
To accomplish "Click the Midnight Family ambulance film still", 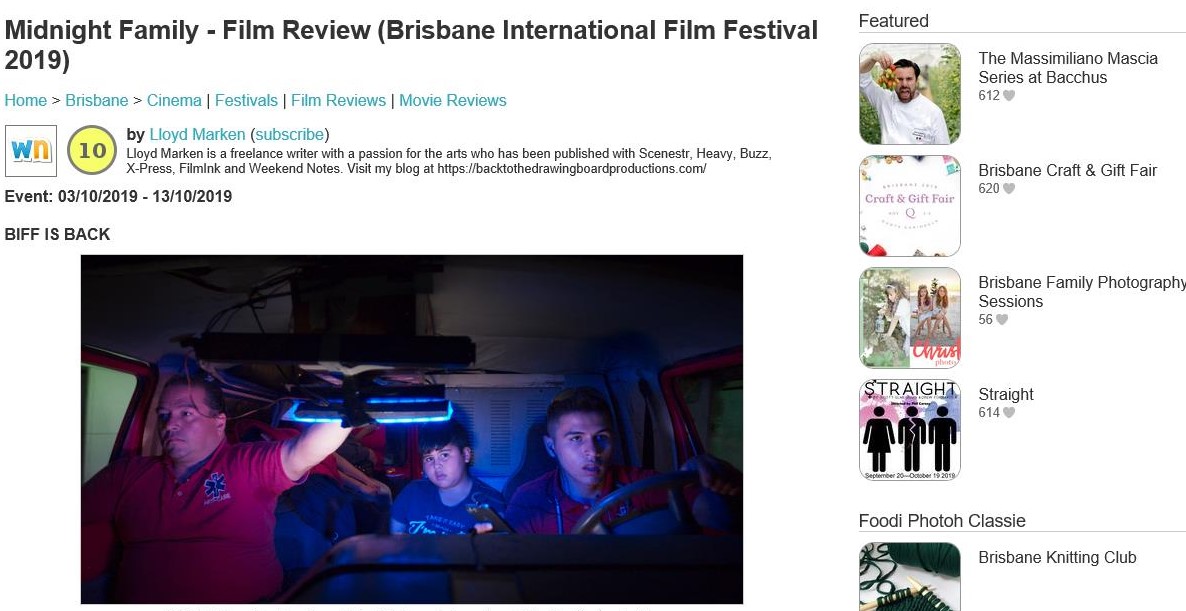I will (x=411, y=429).
